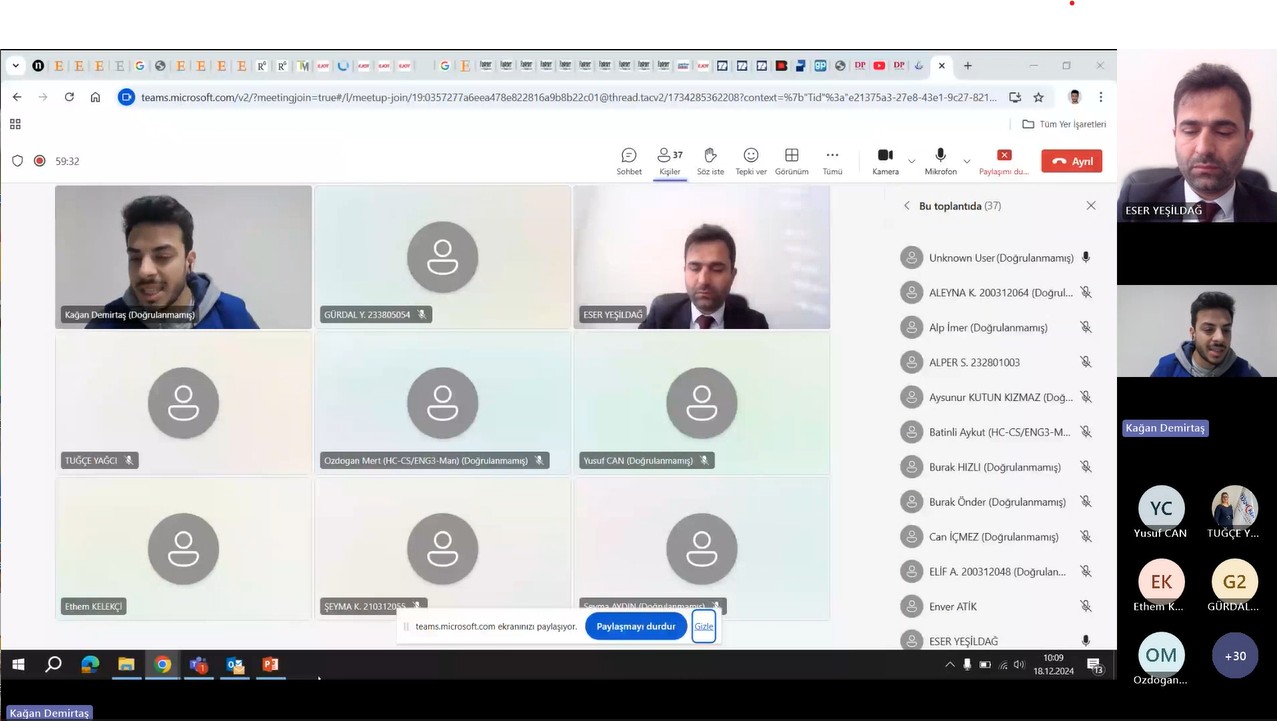Click the blue Paylaşmayı durdur button
Screen dimensions: 1277x721
pos(635,626)
